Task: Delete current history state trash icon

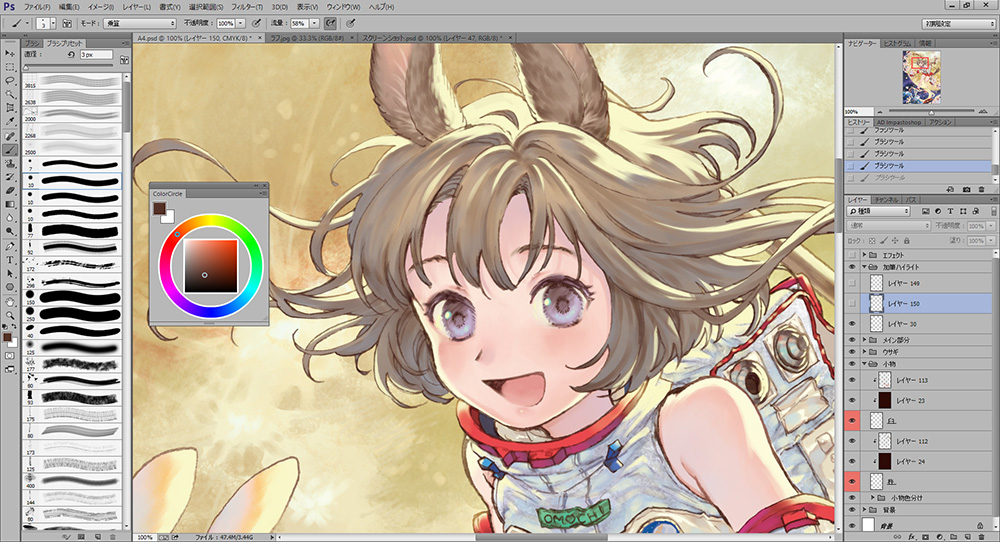Action: [982, 189]
